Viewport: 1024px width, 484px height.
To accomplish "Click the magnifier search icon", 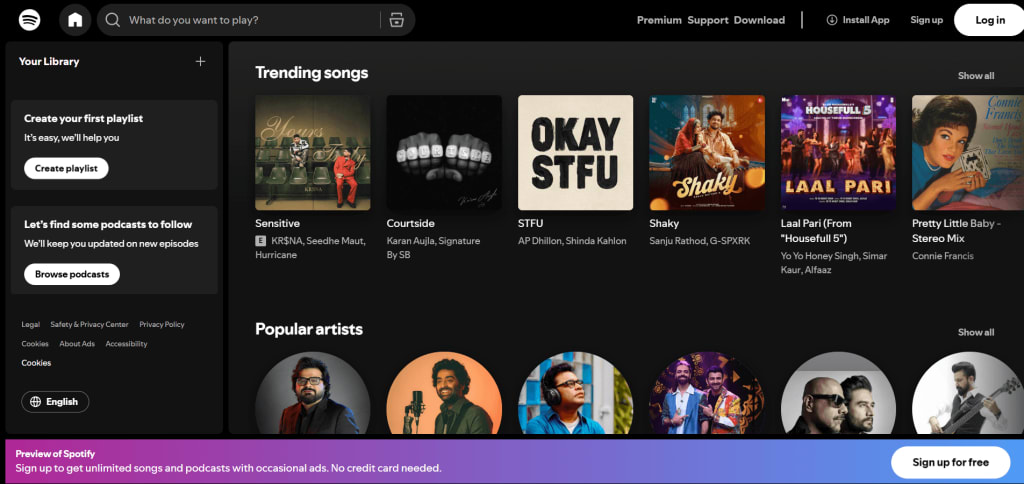I will (x=113, y=20).
